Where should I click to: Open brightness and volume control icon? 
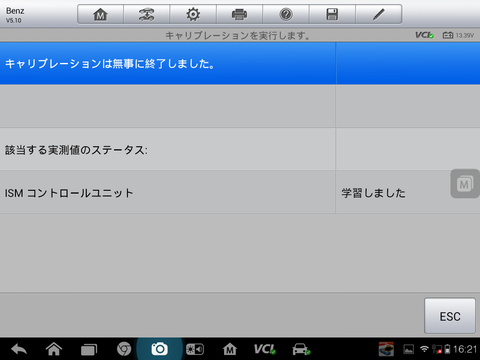click(195, 349)
